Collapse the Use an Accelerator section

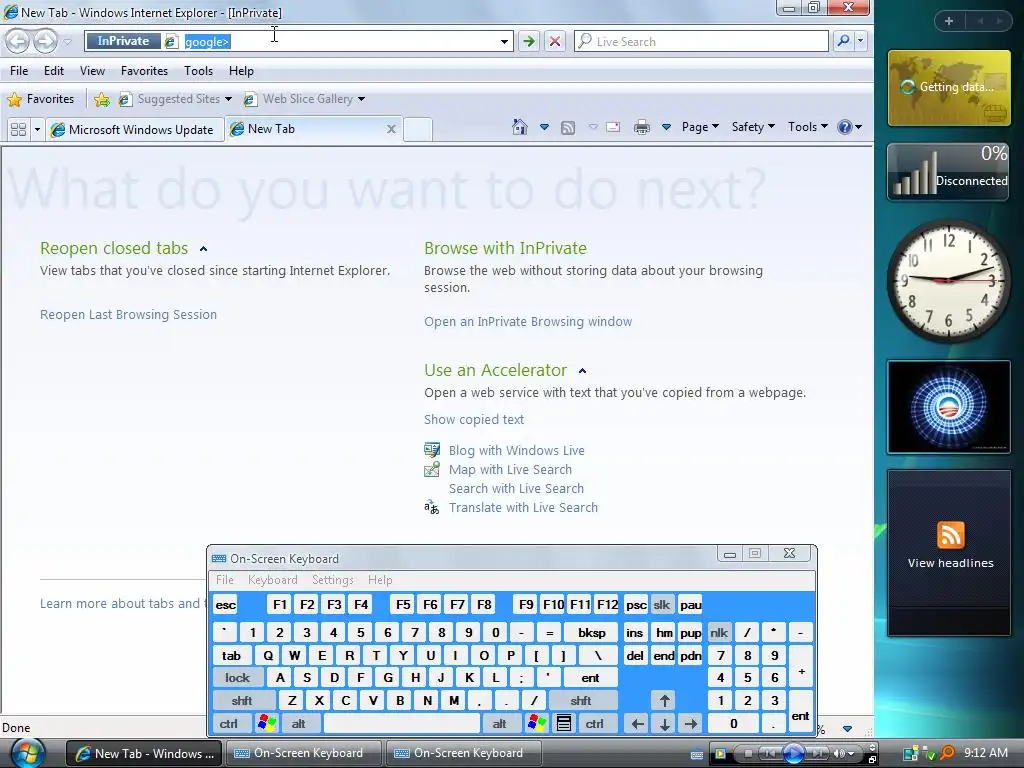click(x=583, y=371)
